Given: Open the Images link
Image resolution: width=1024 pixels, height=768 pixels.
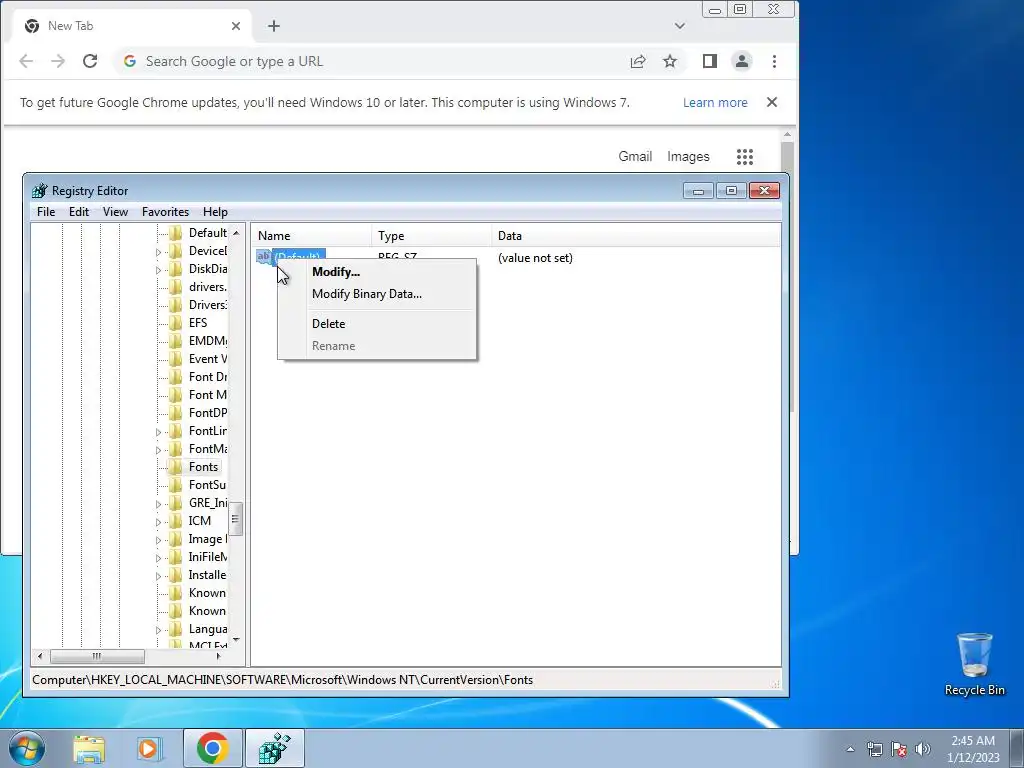Looking at the screenshot, I should coord(688,156).
